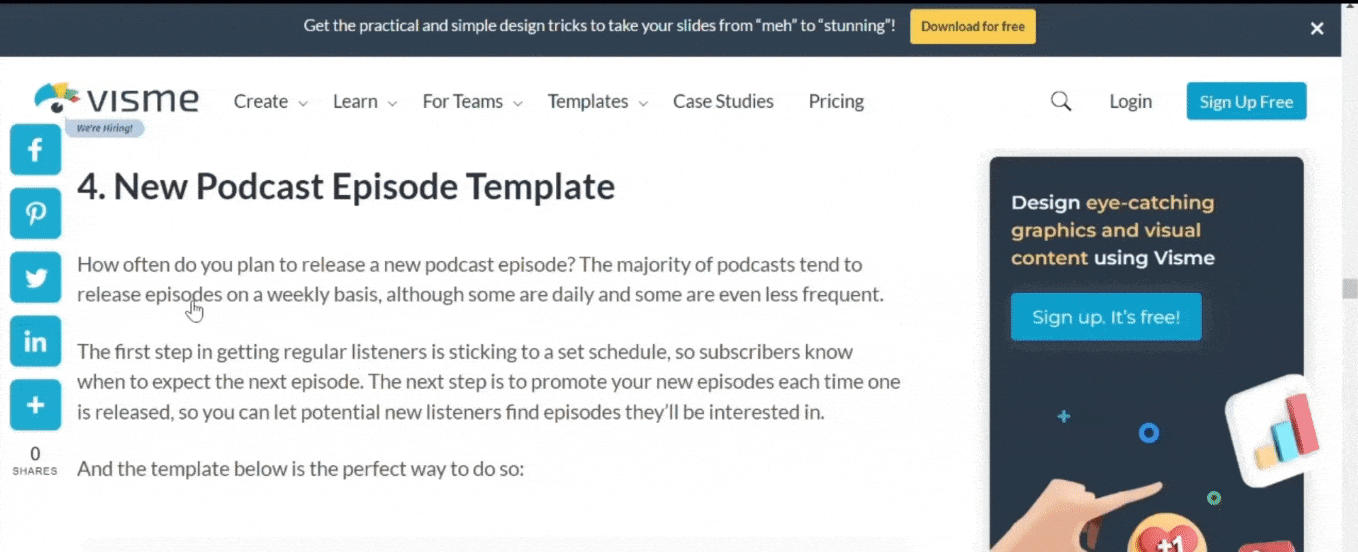Share the post on LinkedIn
Viewport: 1358px width, 552px height.
(35, 342)
